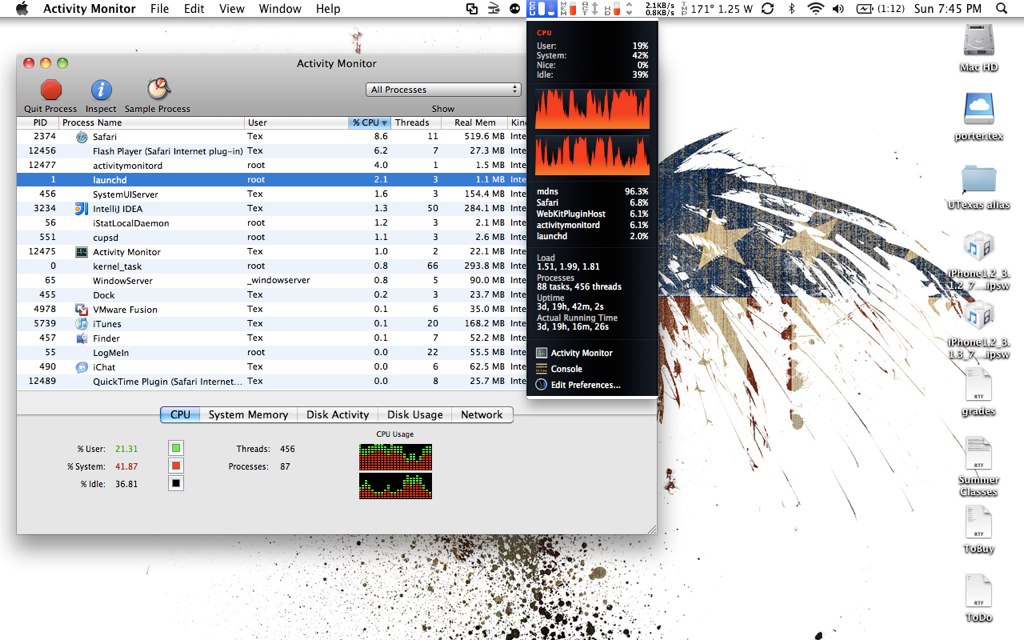Switch to the System Memory tab
The height and width of the screenshot is (640, 1024).
tap(248, 415)
